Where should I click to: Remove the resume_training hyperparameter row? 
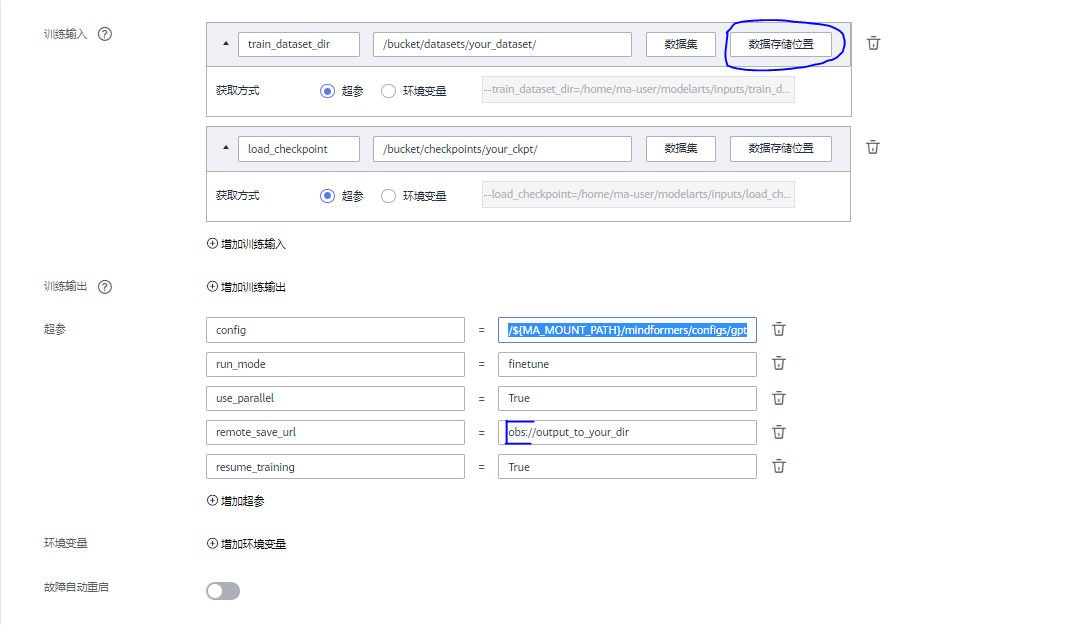[779, 466]
